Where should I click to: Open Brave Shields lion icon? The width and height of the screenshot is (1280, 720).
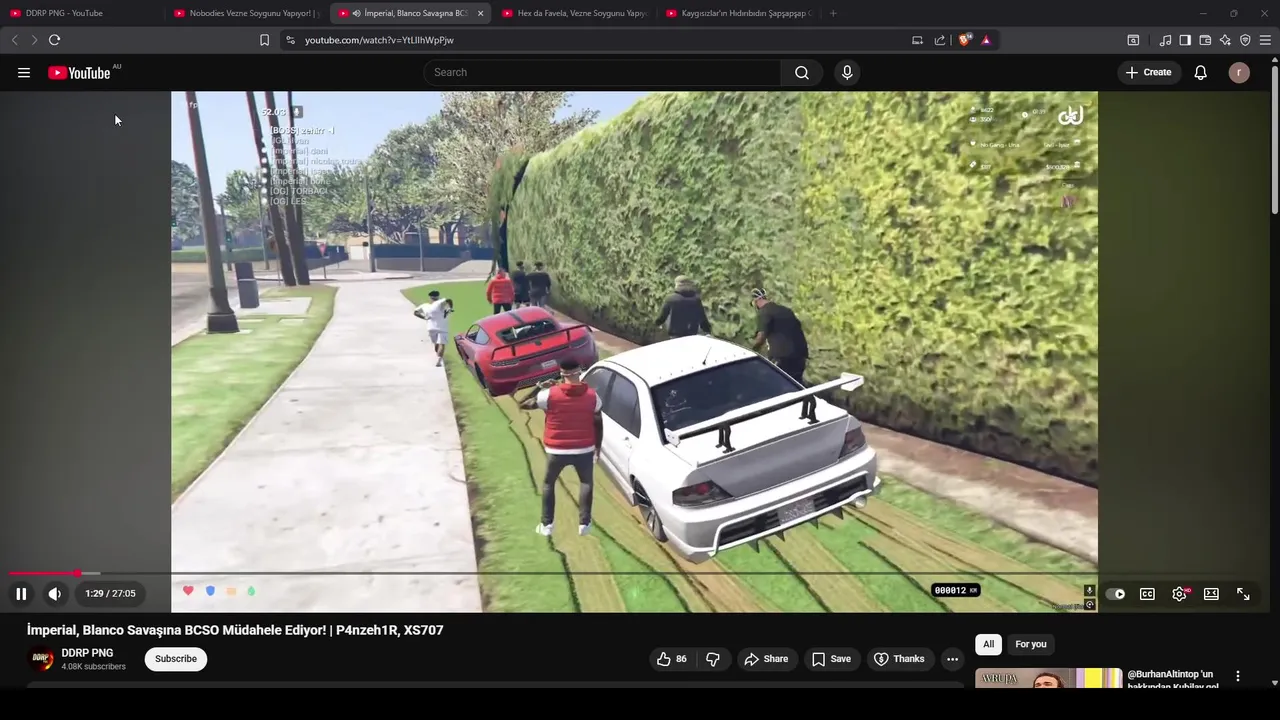pos(964,40)
